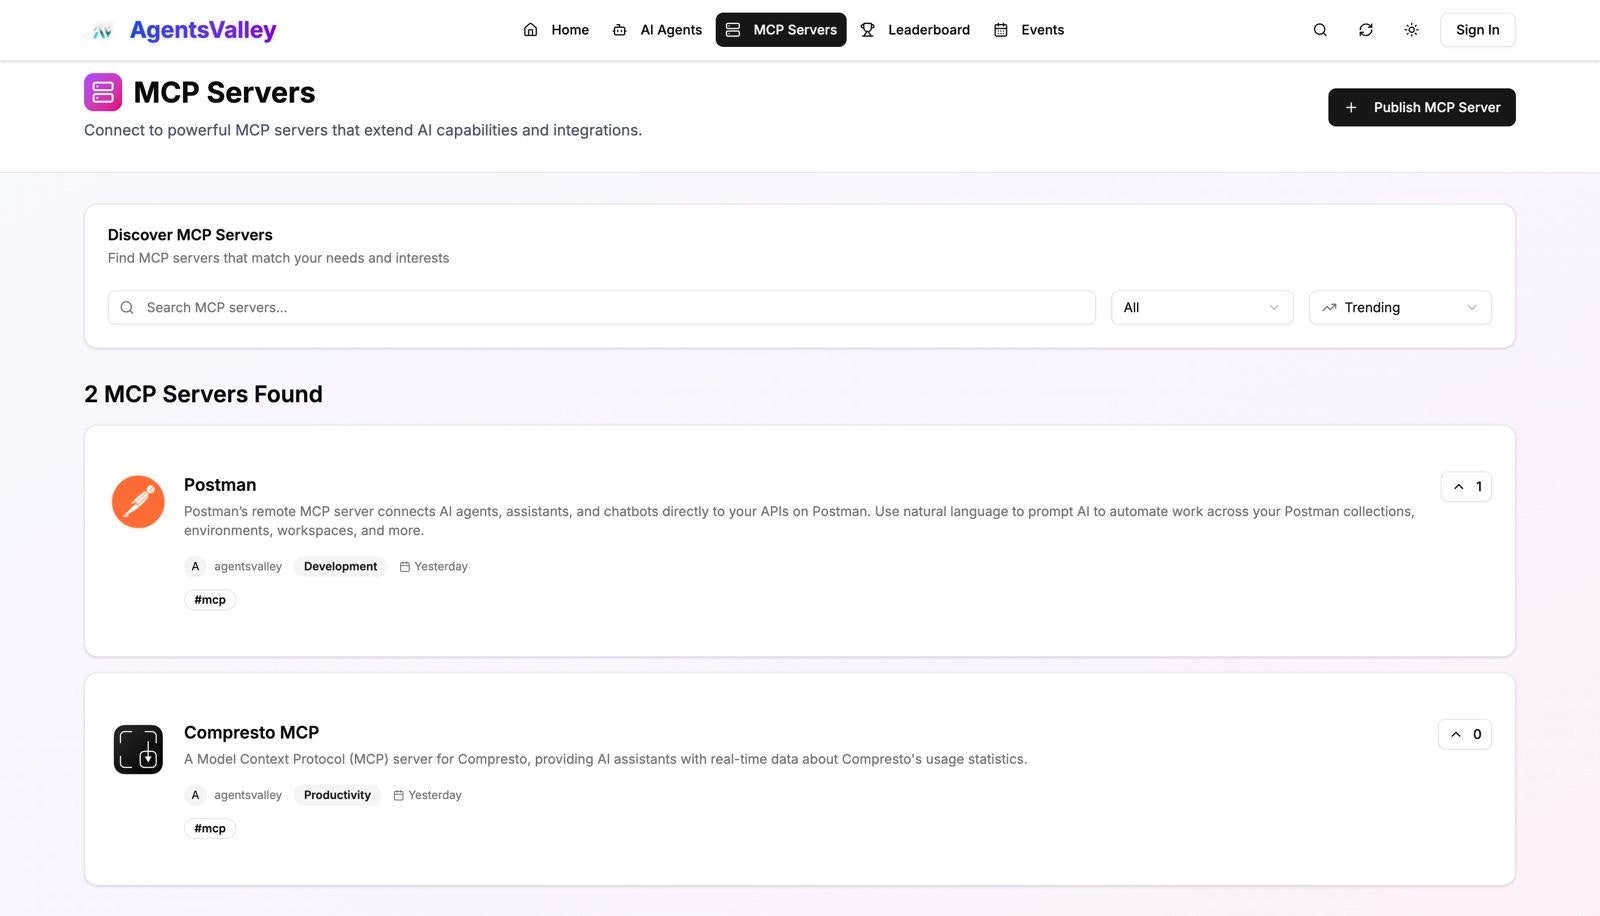This screenshot has width=1600, height=916.
Task: Open the Postman server title
Action: pyautogui.click(x=220, y=485)
